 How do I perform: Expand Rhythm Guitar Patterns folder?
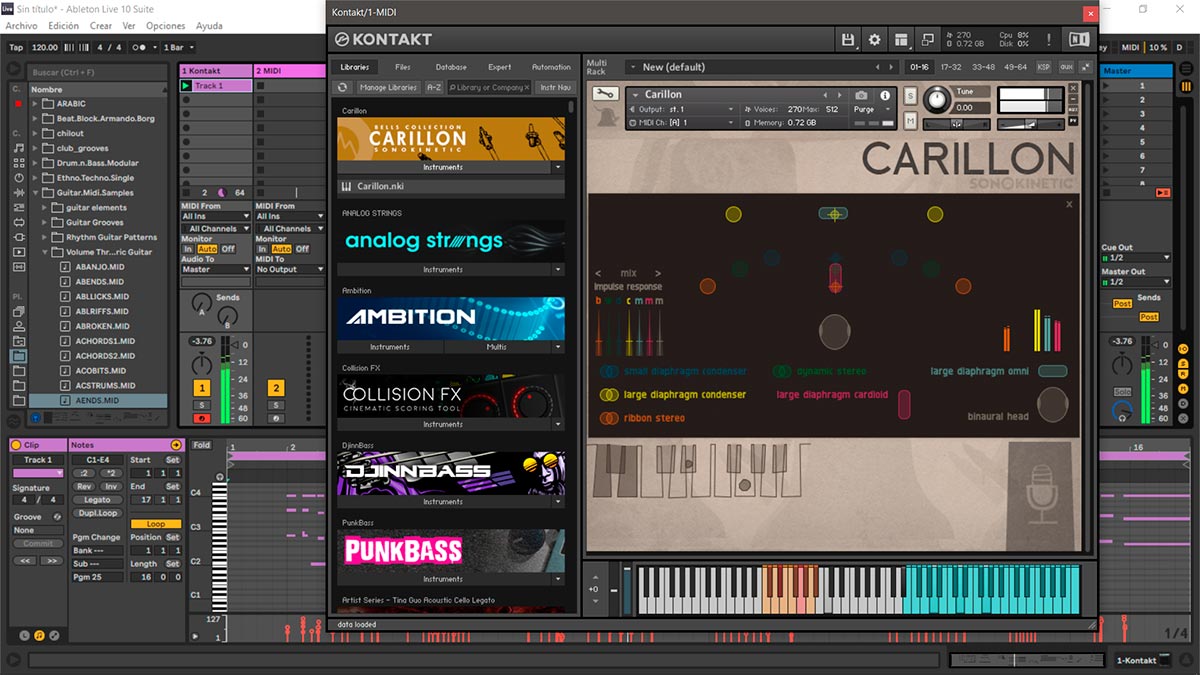pos(46,238)
